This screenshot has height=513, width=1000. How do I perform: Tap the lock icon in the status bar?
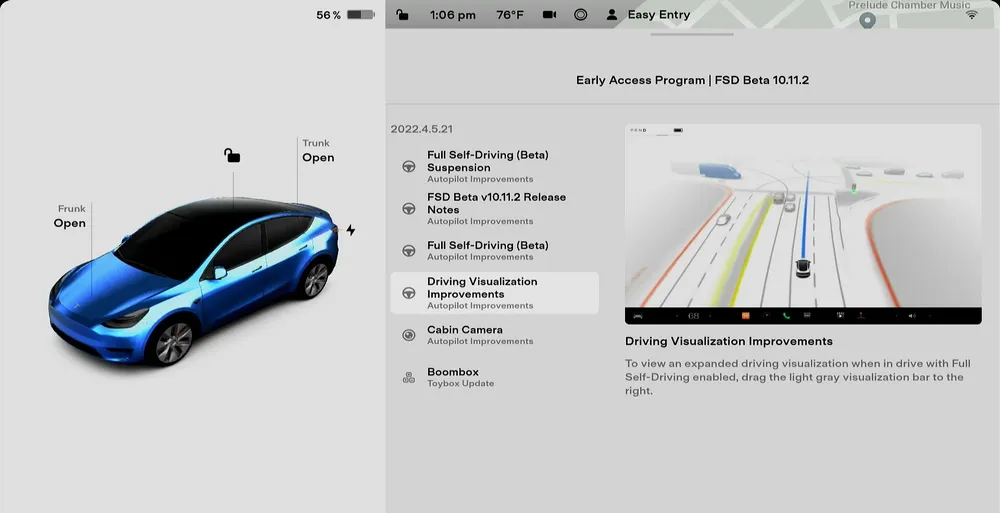click(402, 14)
